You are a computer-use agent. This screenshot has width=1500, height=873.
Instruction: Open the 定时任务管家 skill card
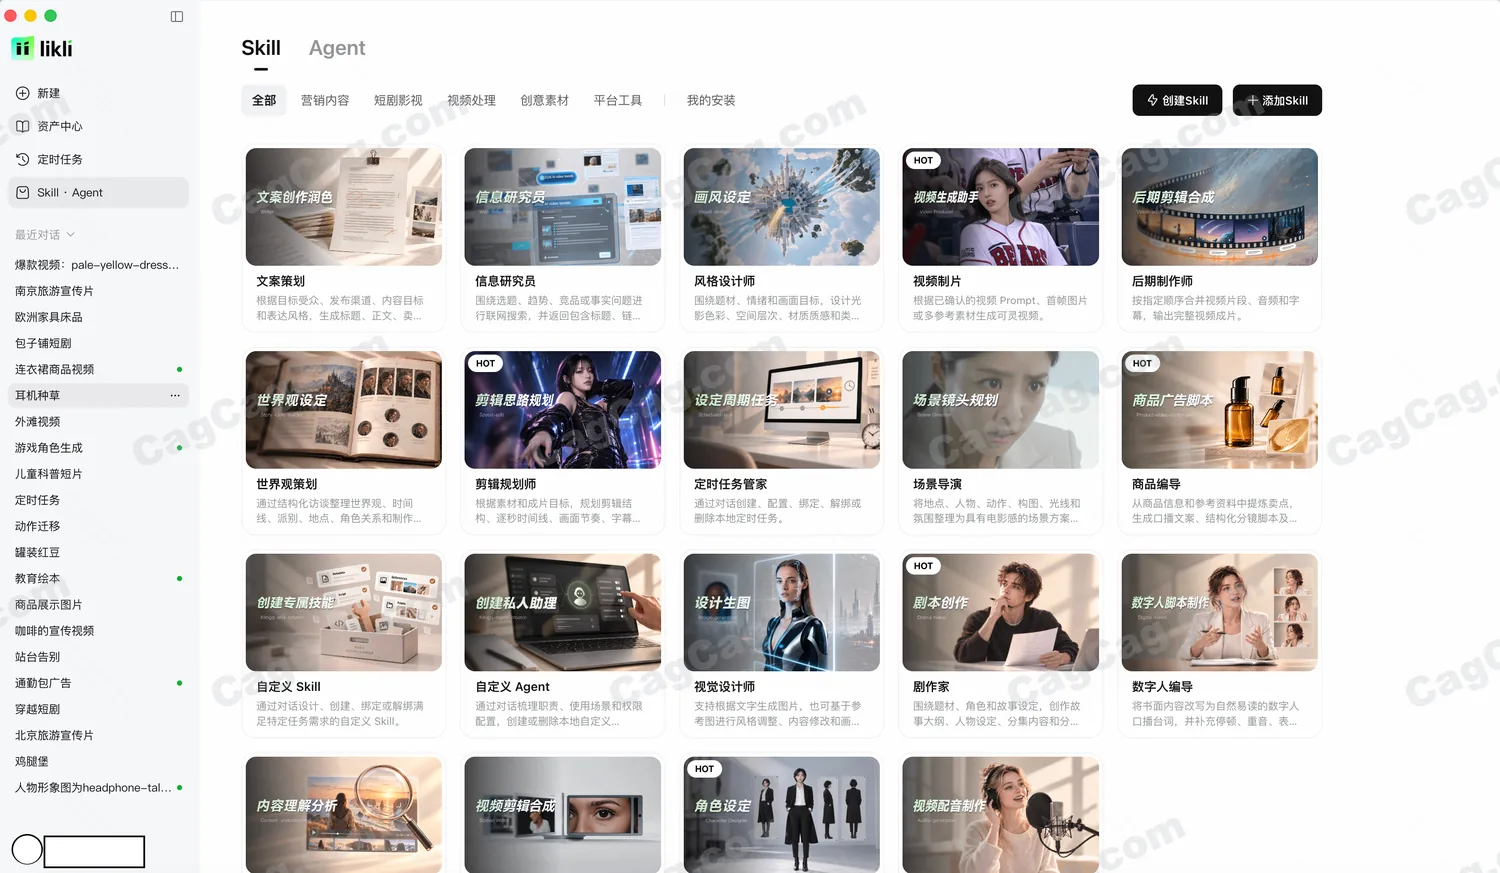click(x=782, y=441)
